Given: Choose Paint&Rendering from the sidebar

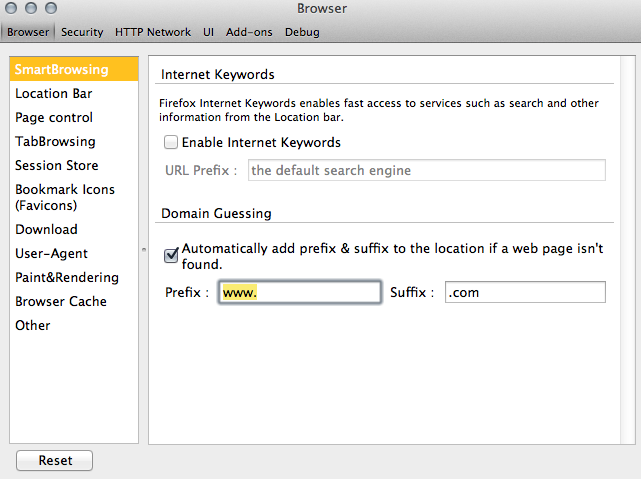Looking at the screenshot, I should (x=66, y=278).
